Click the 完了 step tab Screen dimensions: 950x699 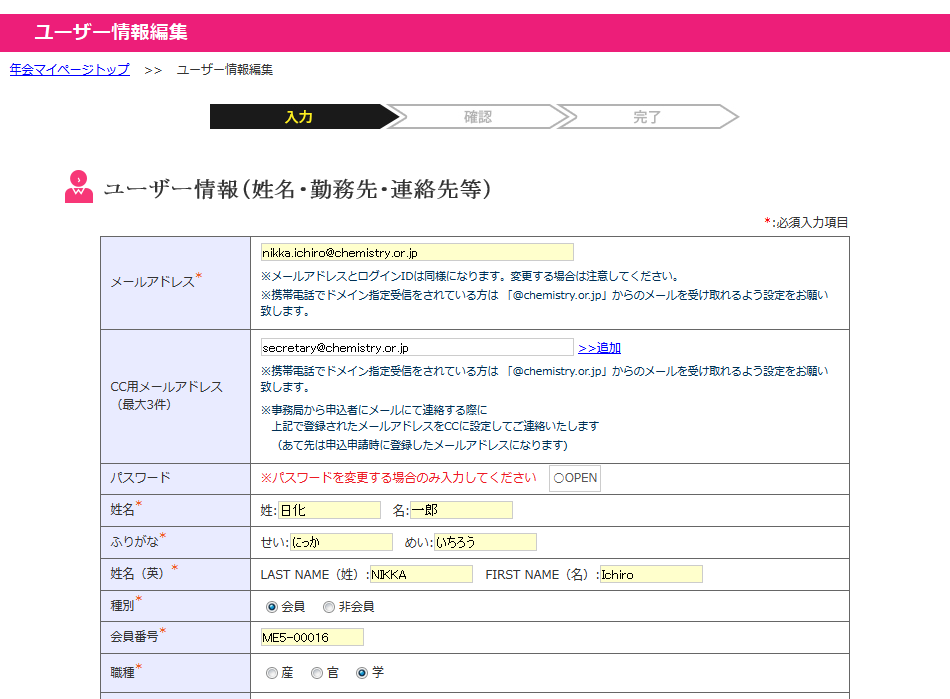click(x=647, y=117)
